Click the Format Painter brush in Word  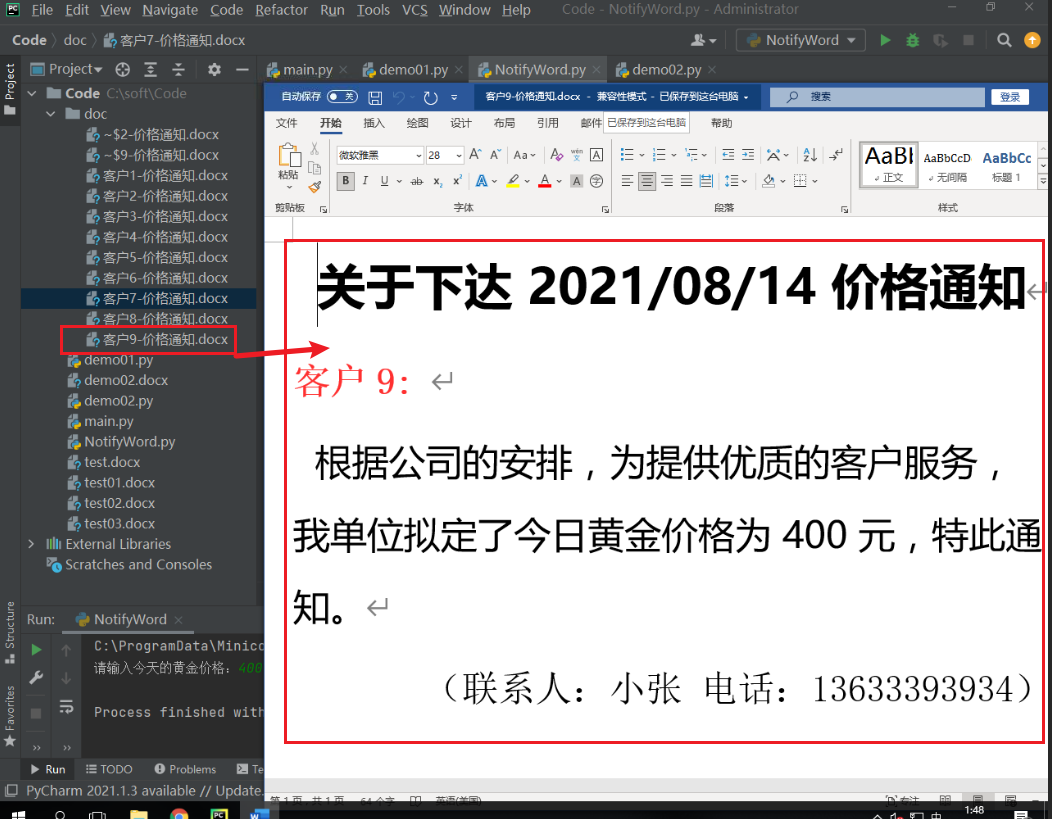point(315,187)
